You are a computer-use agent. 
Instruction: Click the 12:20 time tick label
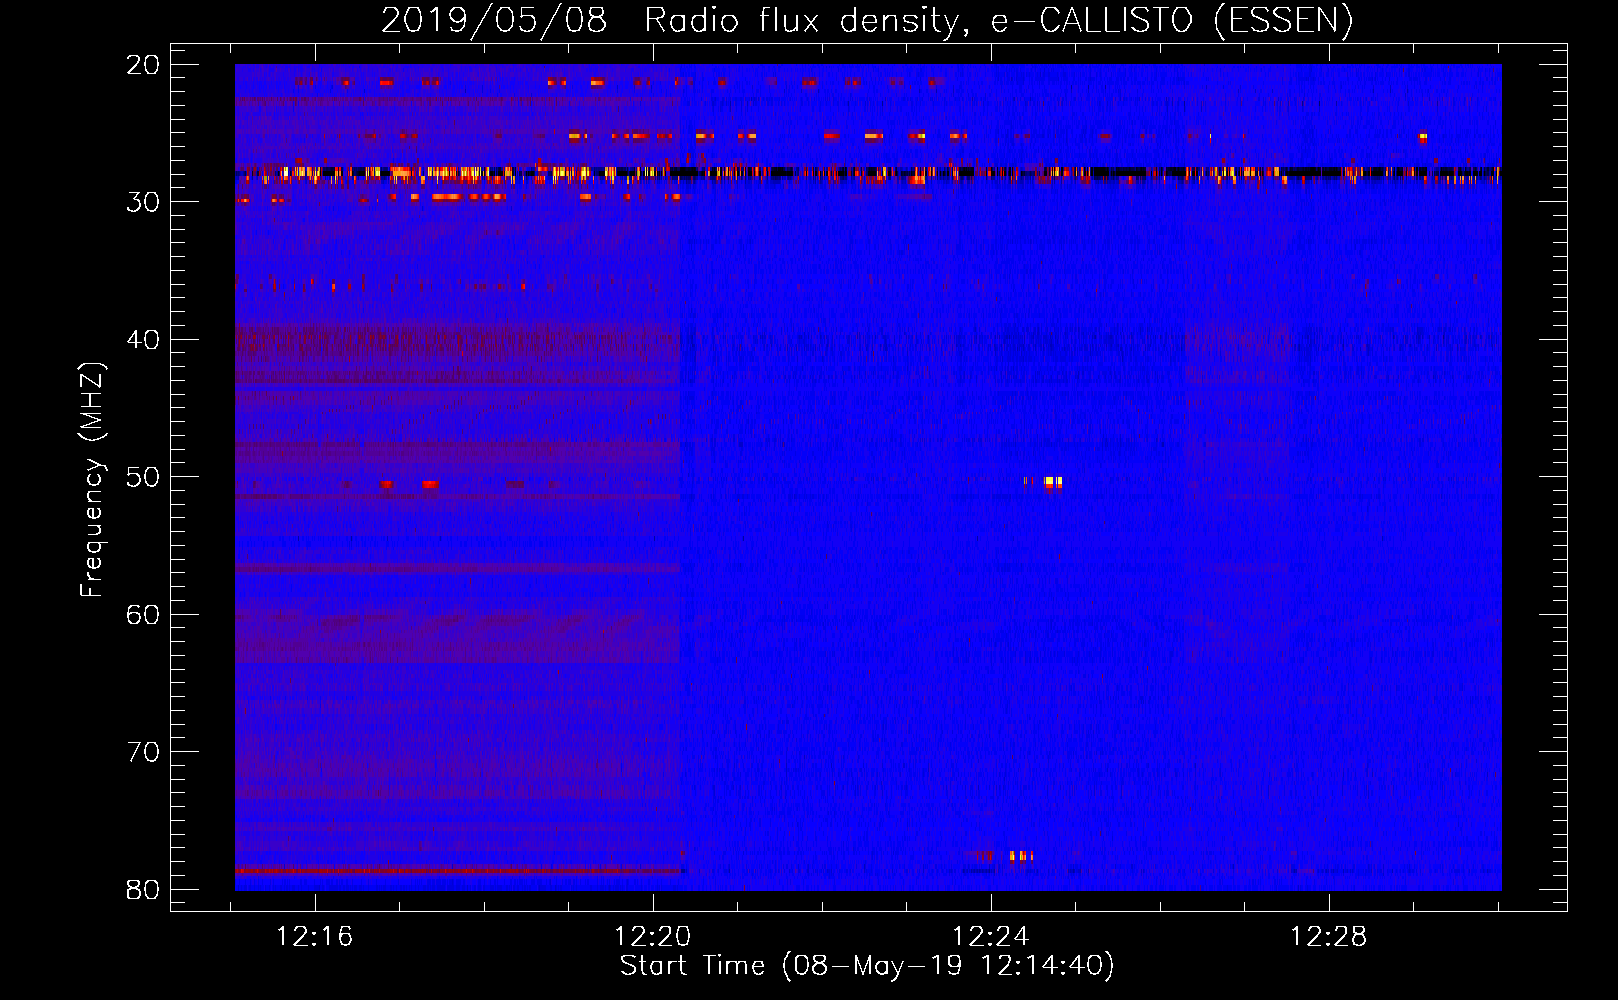(x=653, y=937)
